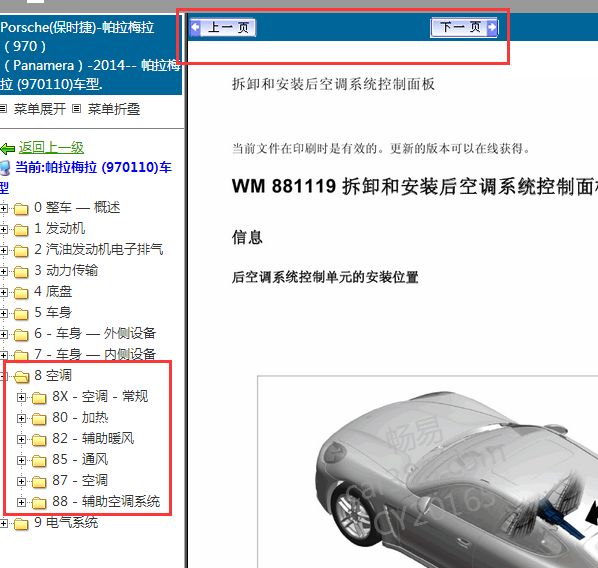Expand the 0 整车 — 概述 node
Viewport: 598px width, 568px height.
click(3, 208)
